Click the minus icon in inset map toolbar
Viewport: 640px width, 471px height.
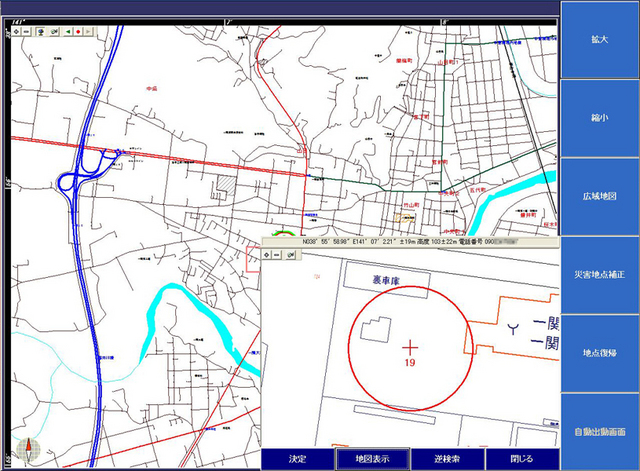coord(277,255)
